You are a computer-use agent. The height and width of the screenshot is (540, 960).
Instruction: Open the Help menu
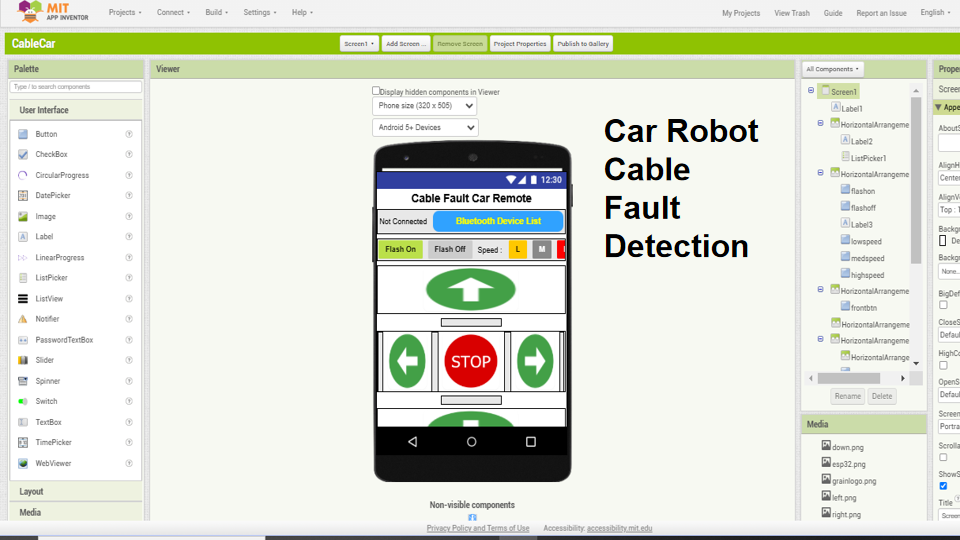coord(302,12)
